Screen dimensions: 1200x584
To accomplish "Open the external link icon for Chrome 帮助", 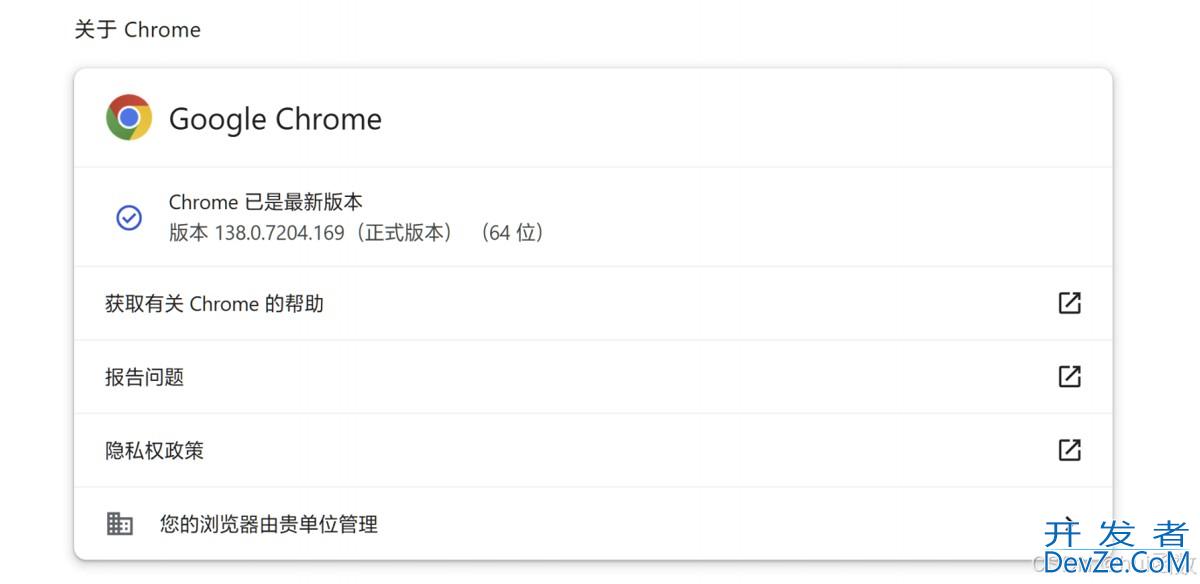I will click(1069, 303).
